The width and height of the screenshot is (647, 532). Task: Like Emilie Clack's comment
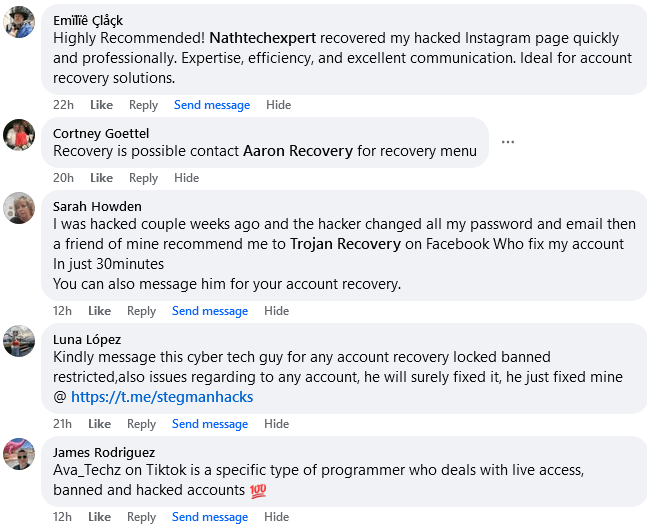tap(101, 105)
